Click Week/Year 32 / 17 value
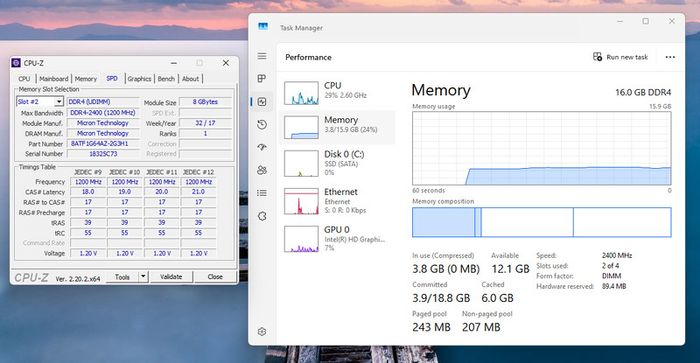Image resolution: width=700 pixels, height=363 pixels. click(205, 123)
